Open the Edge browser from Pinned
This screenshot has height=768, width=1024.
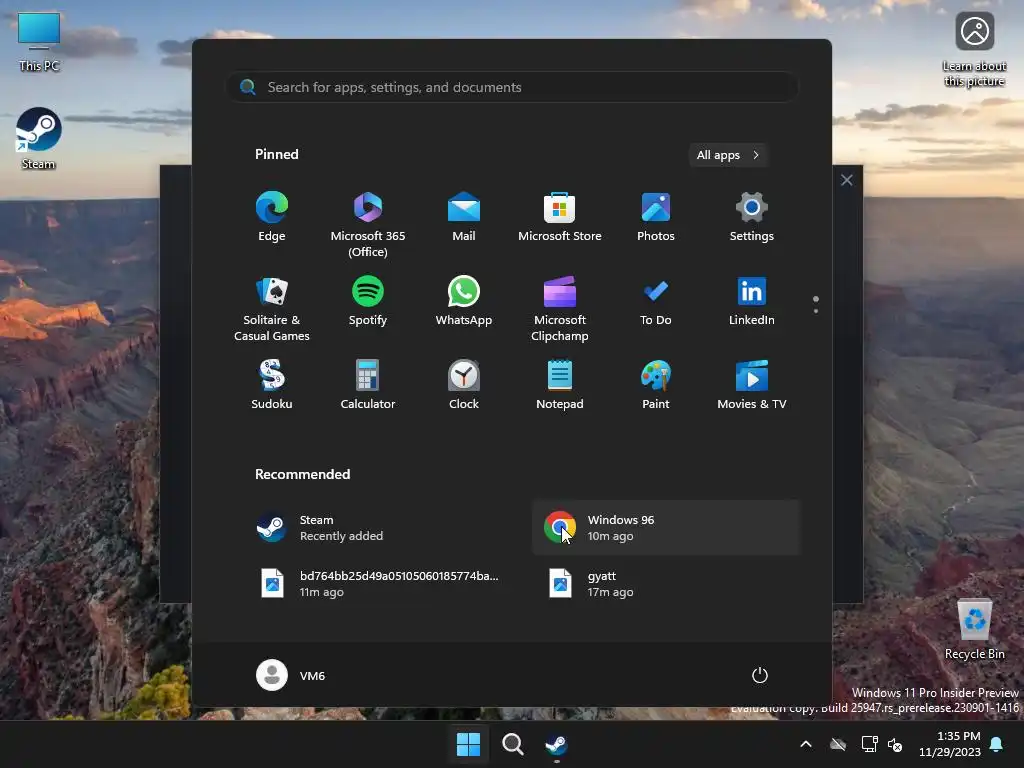click(272, 217)
